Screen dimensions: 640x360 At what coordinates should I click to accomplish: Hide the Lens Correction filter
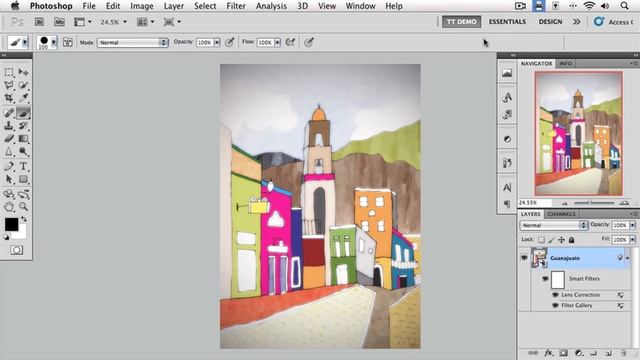click(555, 294)
